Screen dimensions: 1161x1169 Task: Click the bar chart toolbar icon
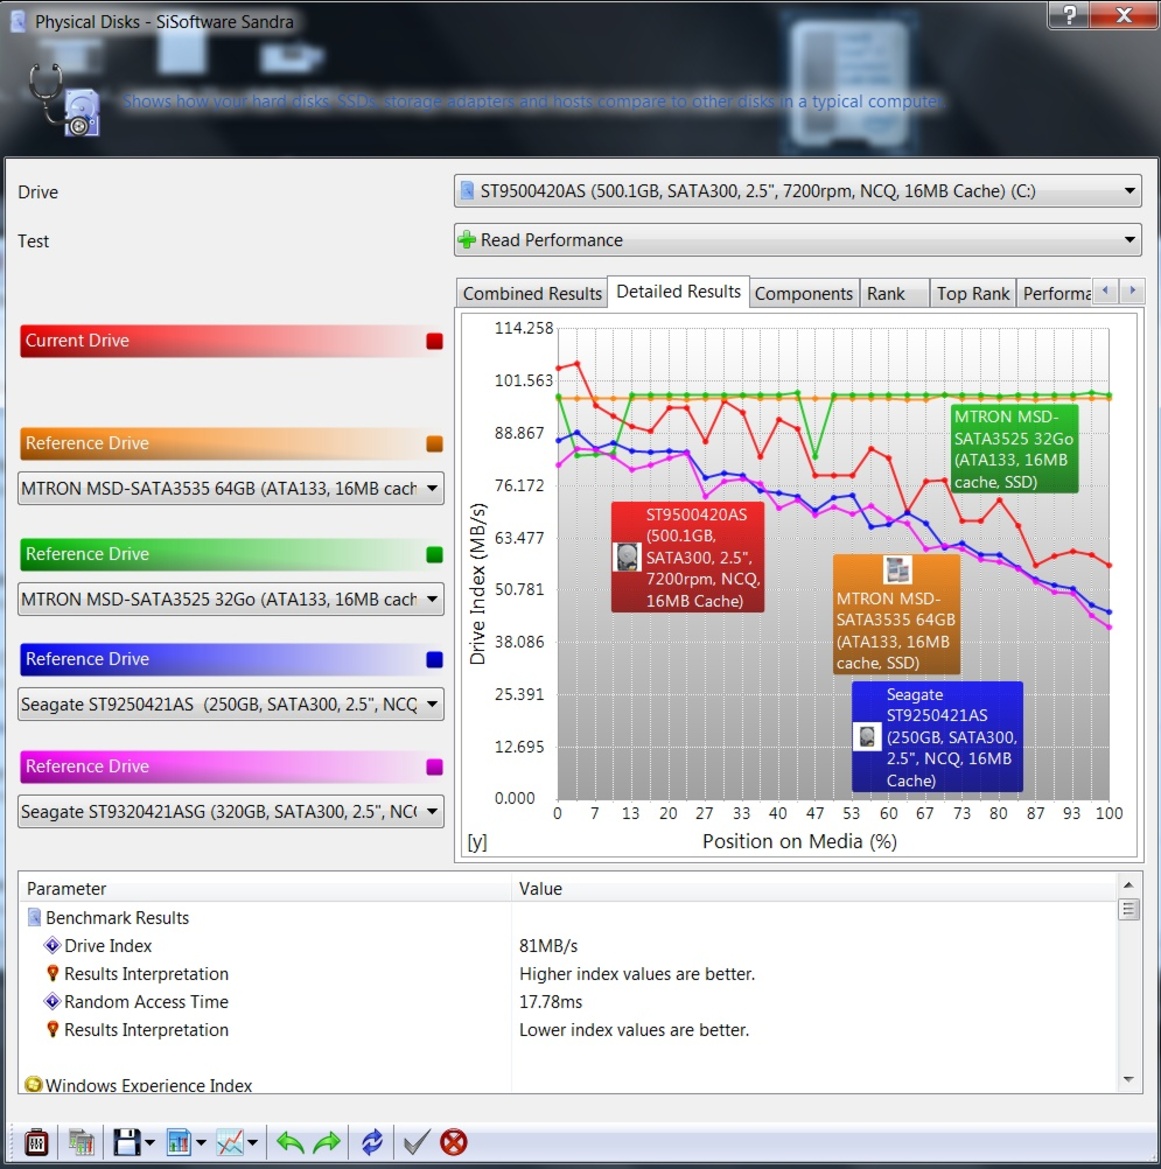click(179, 1141)
